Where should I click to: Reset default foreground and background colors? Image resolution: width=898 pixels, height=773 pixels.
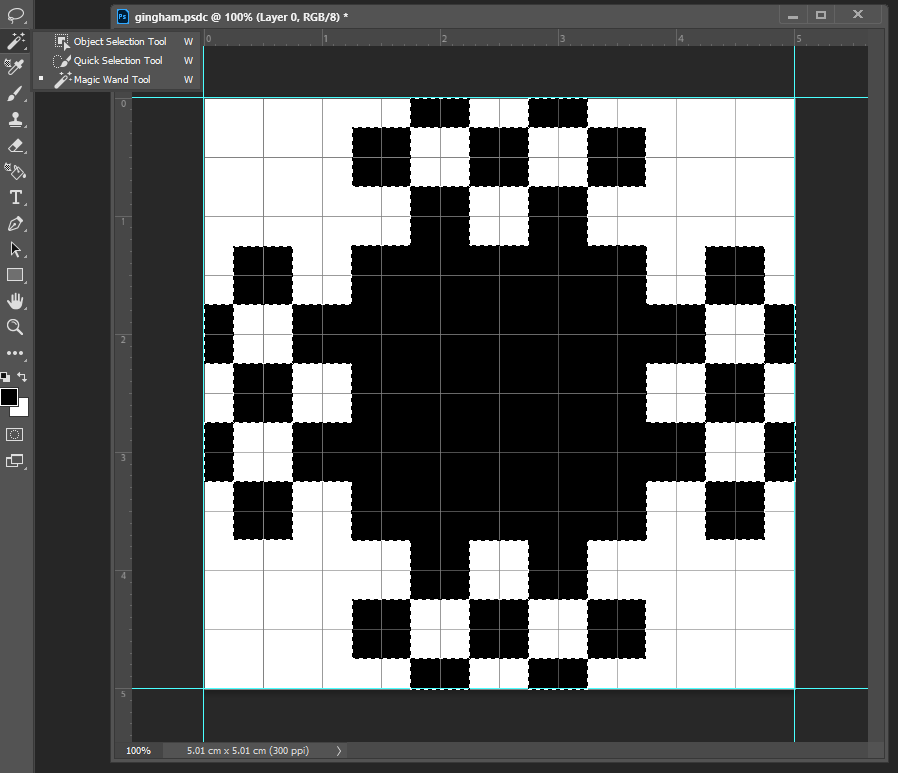5,377
